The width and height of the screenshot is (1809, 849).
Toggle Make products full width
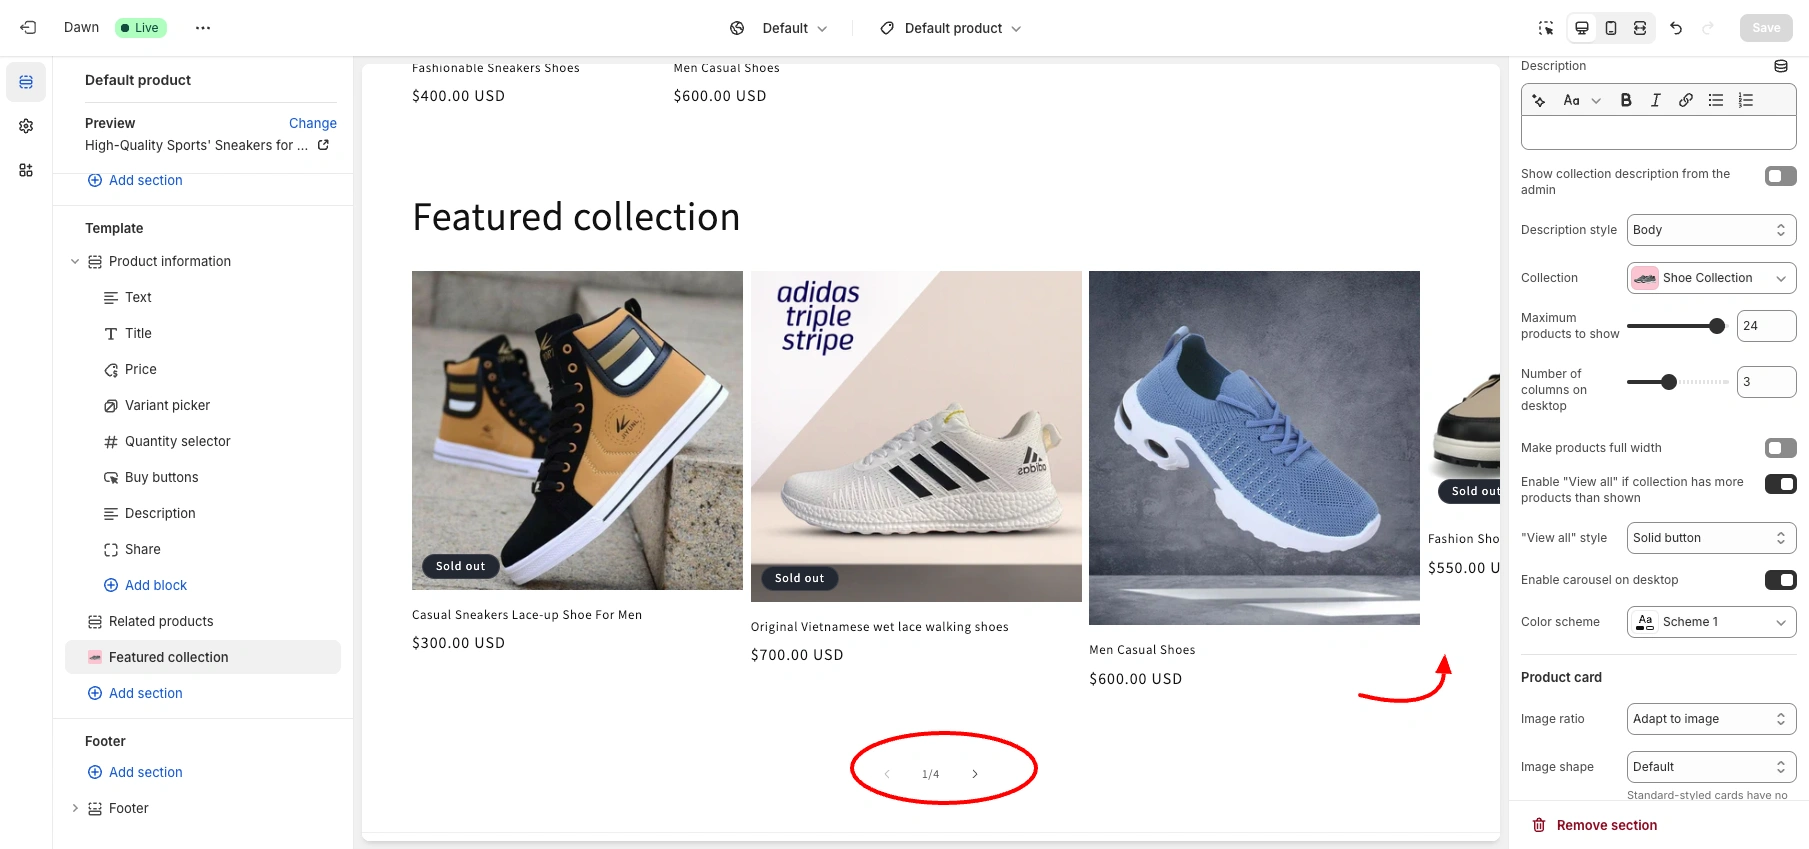coord(1780,448)
